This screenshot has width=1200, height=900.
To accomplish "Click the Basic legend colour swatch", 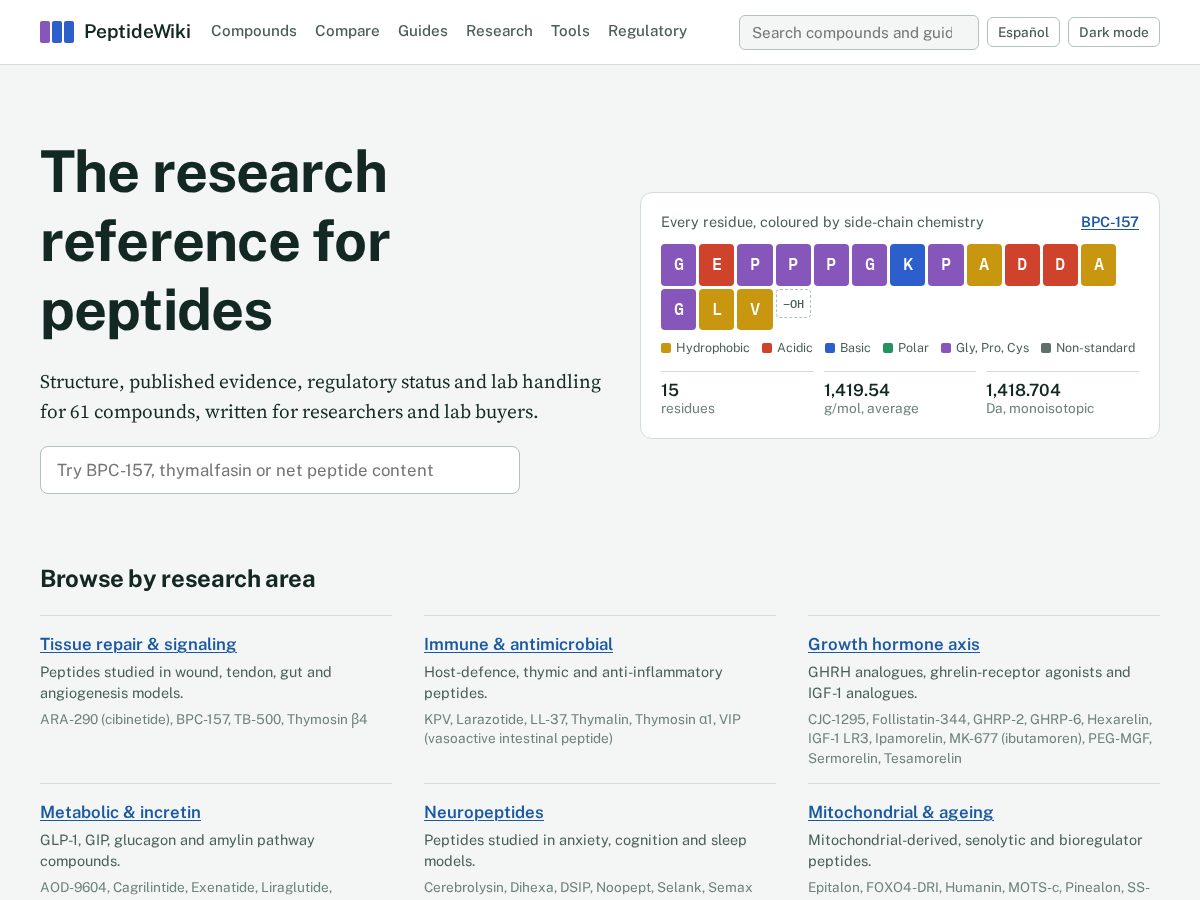I will (830, 348).
